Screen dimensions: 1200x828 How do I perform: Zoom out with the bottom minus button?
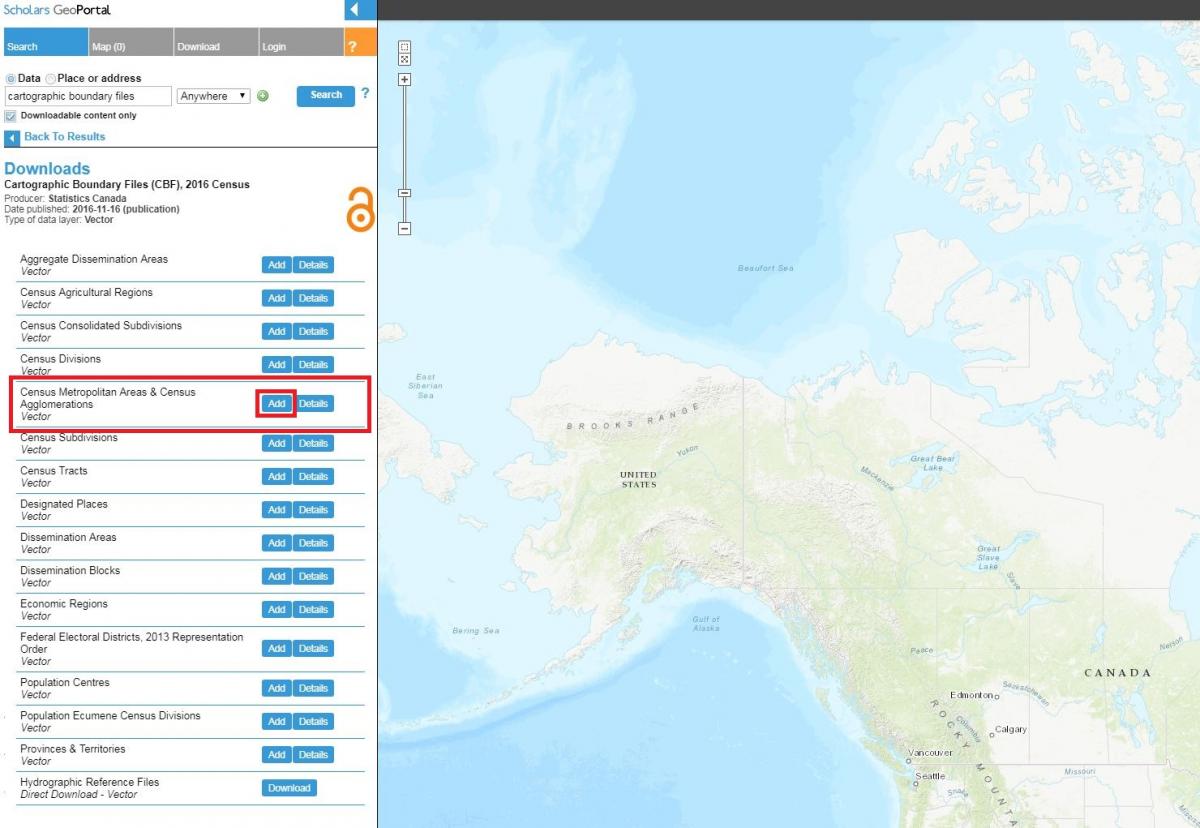tap(404, 229)
